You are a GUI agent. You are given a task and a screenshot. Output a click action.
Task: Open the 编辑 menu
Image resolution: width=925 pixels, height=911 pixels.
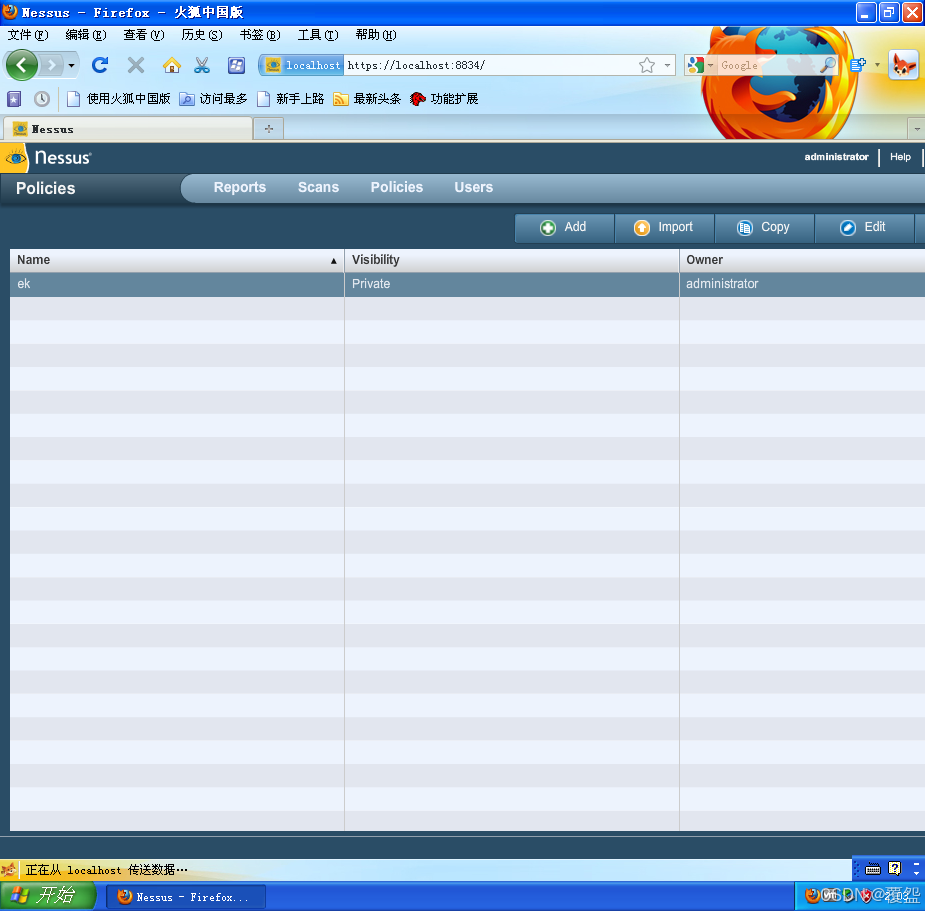click(86, 35)
